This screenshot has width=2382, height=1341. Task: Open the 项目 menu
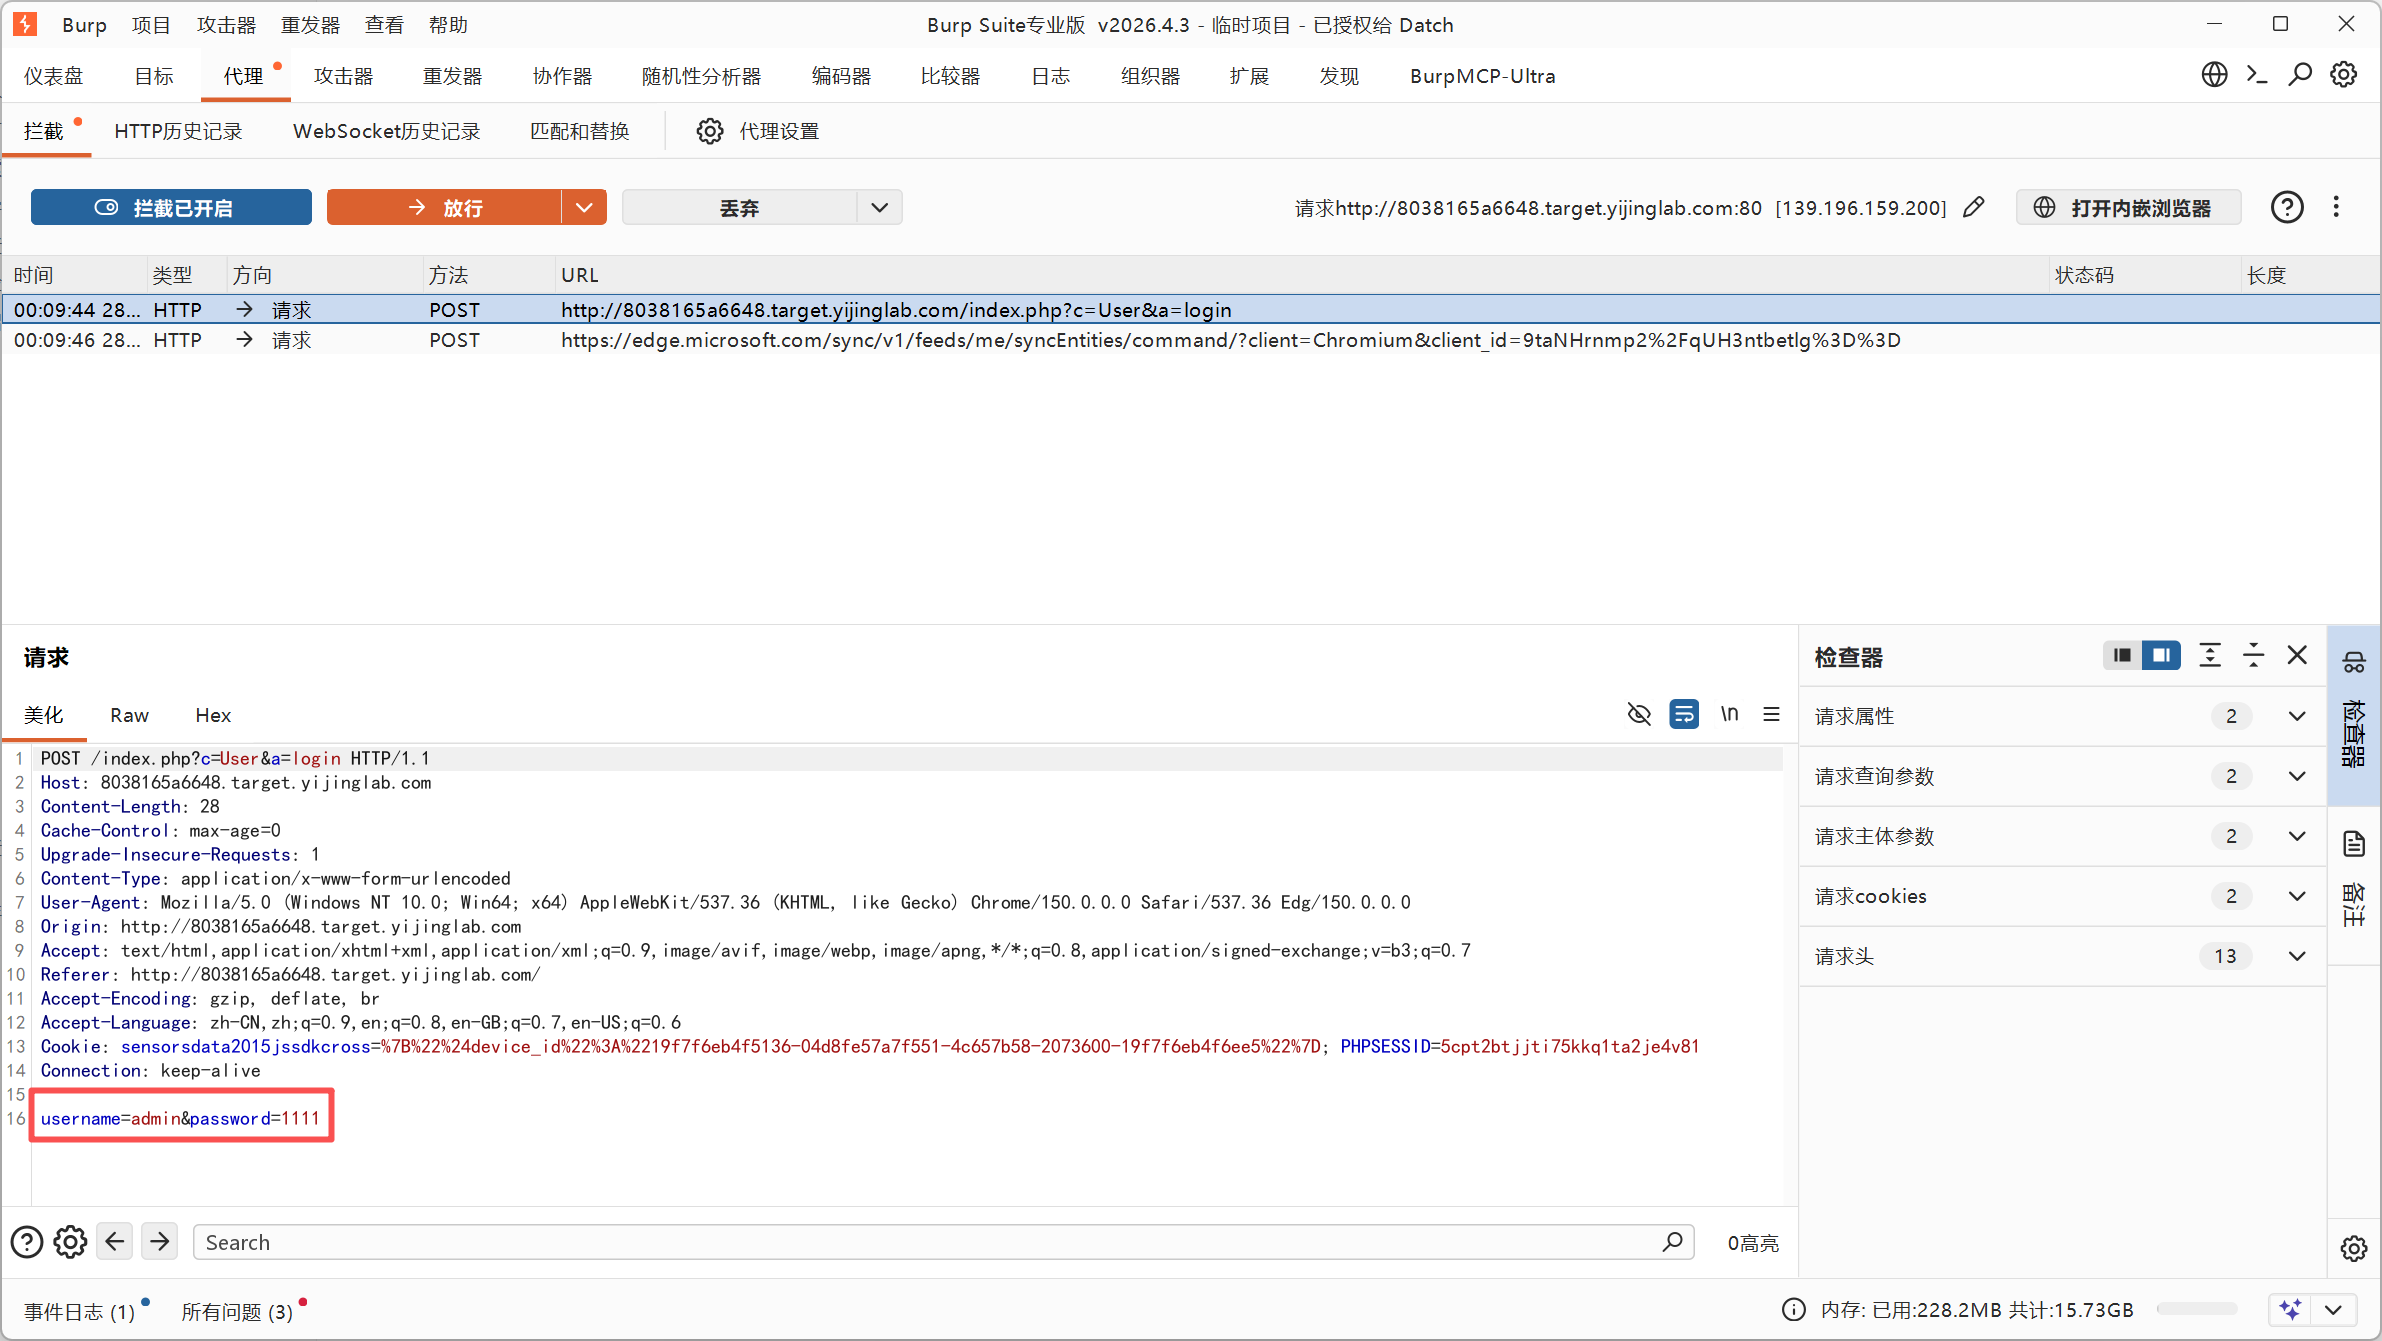(151, 25)
